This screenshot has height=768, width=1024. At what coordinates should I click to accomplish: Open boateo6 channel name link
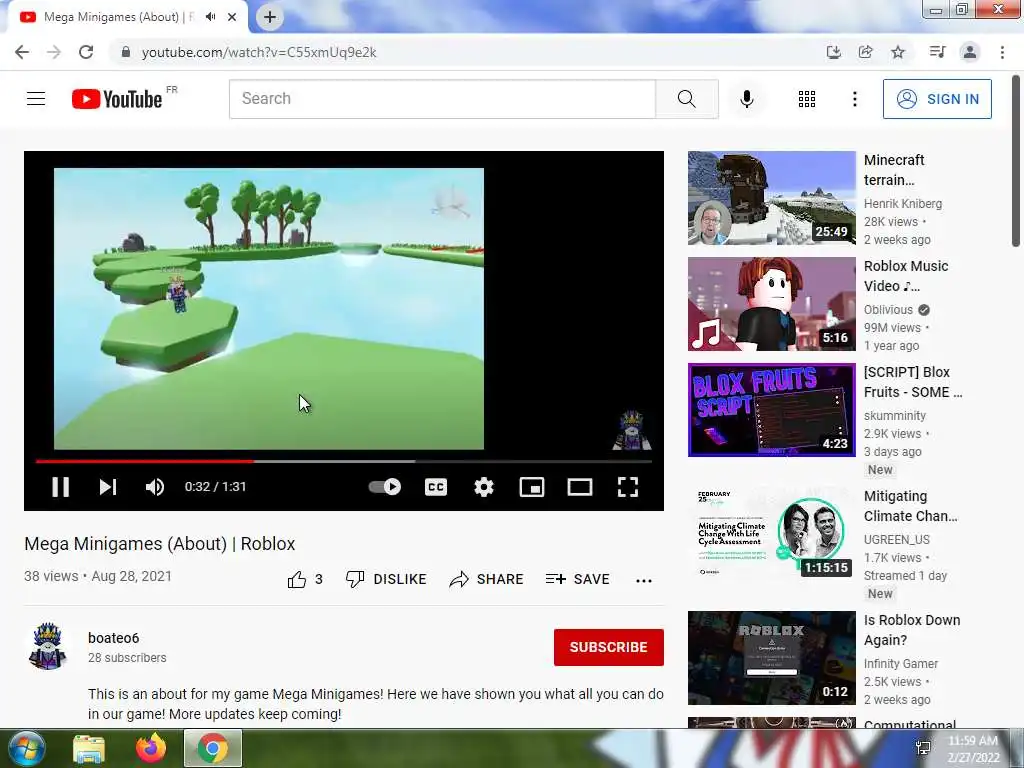pos(114,638)
